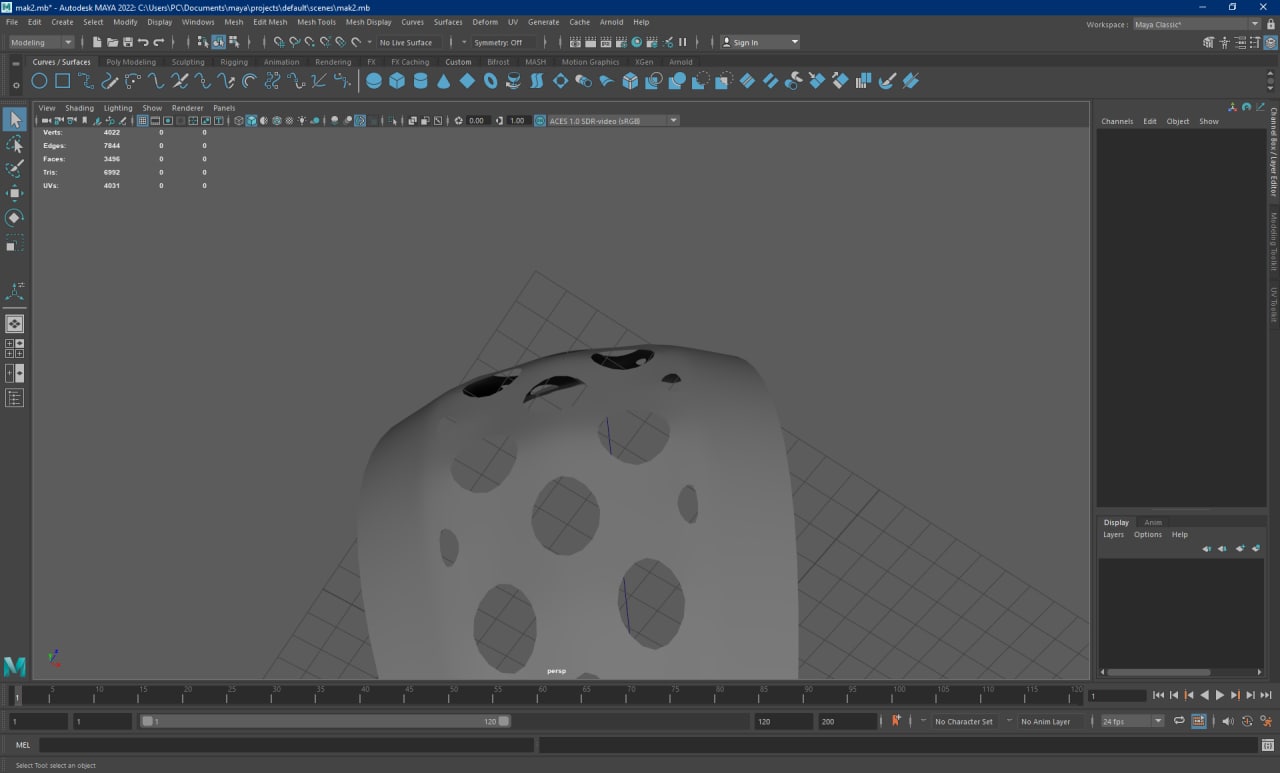Activate the Lasso Select tool
The width and height of the screenshot is (1280, 773).
click(x=15, y=145)
